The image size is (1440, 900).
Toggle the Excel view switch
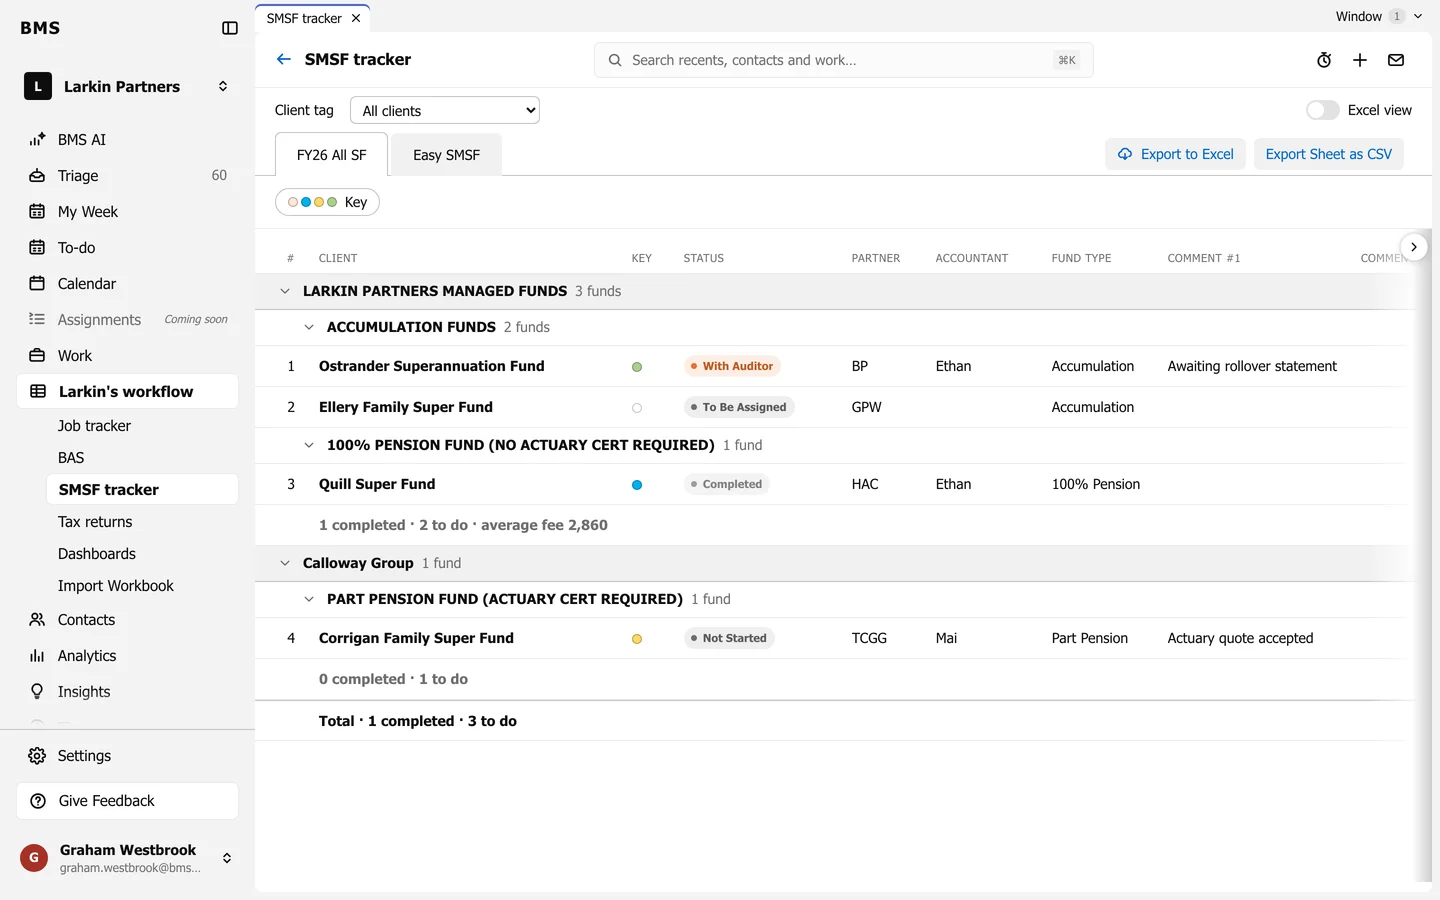coord(1322,110)
